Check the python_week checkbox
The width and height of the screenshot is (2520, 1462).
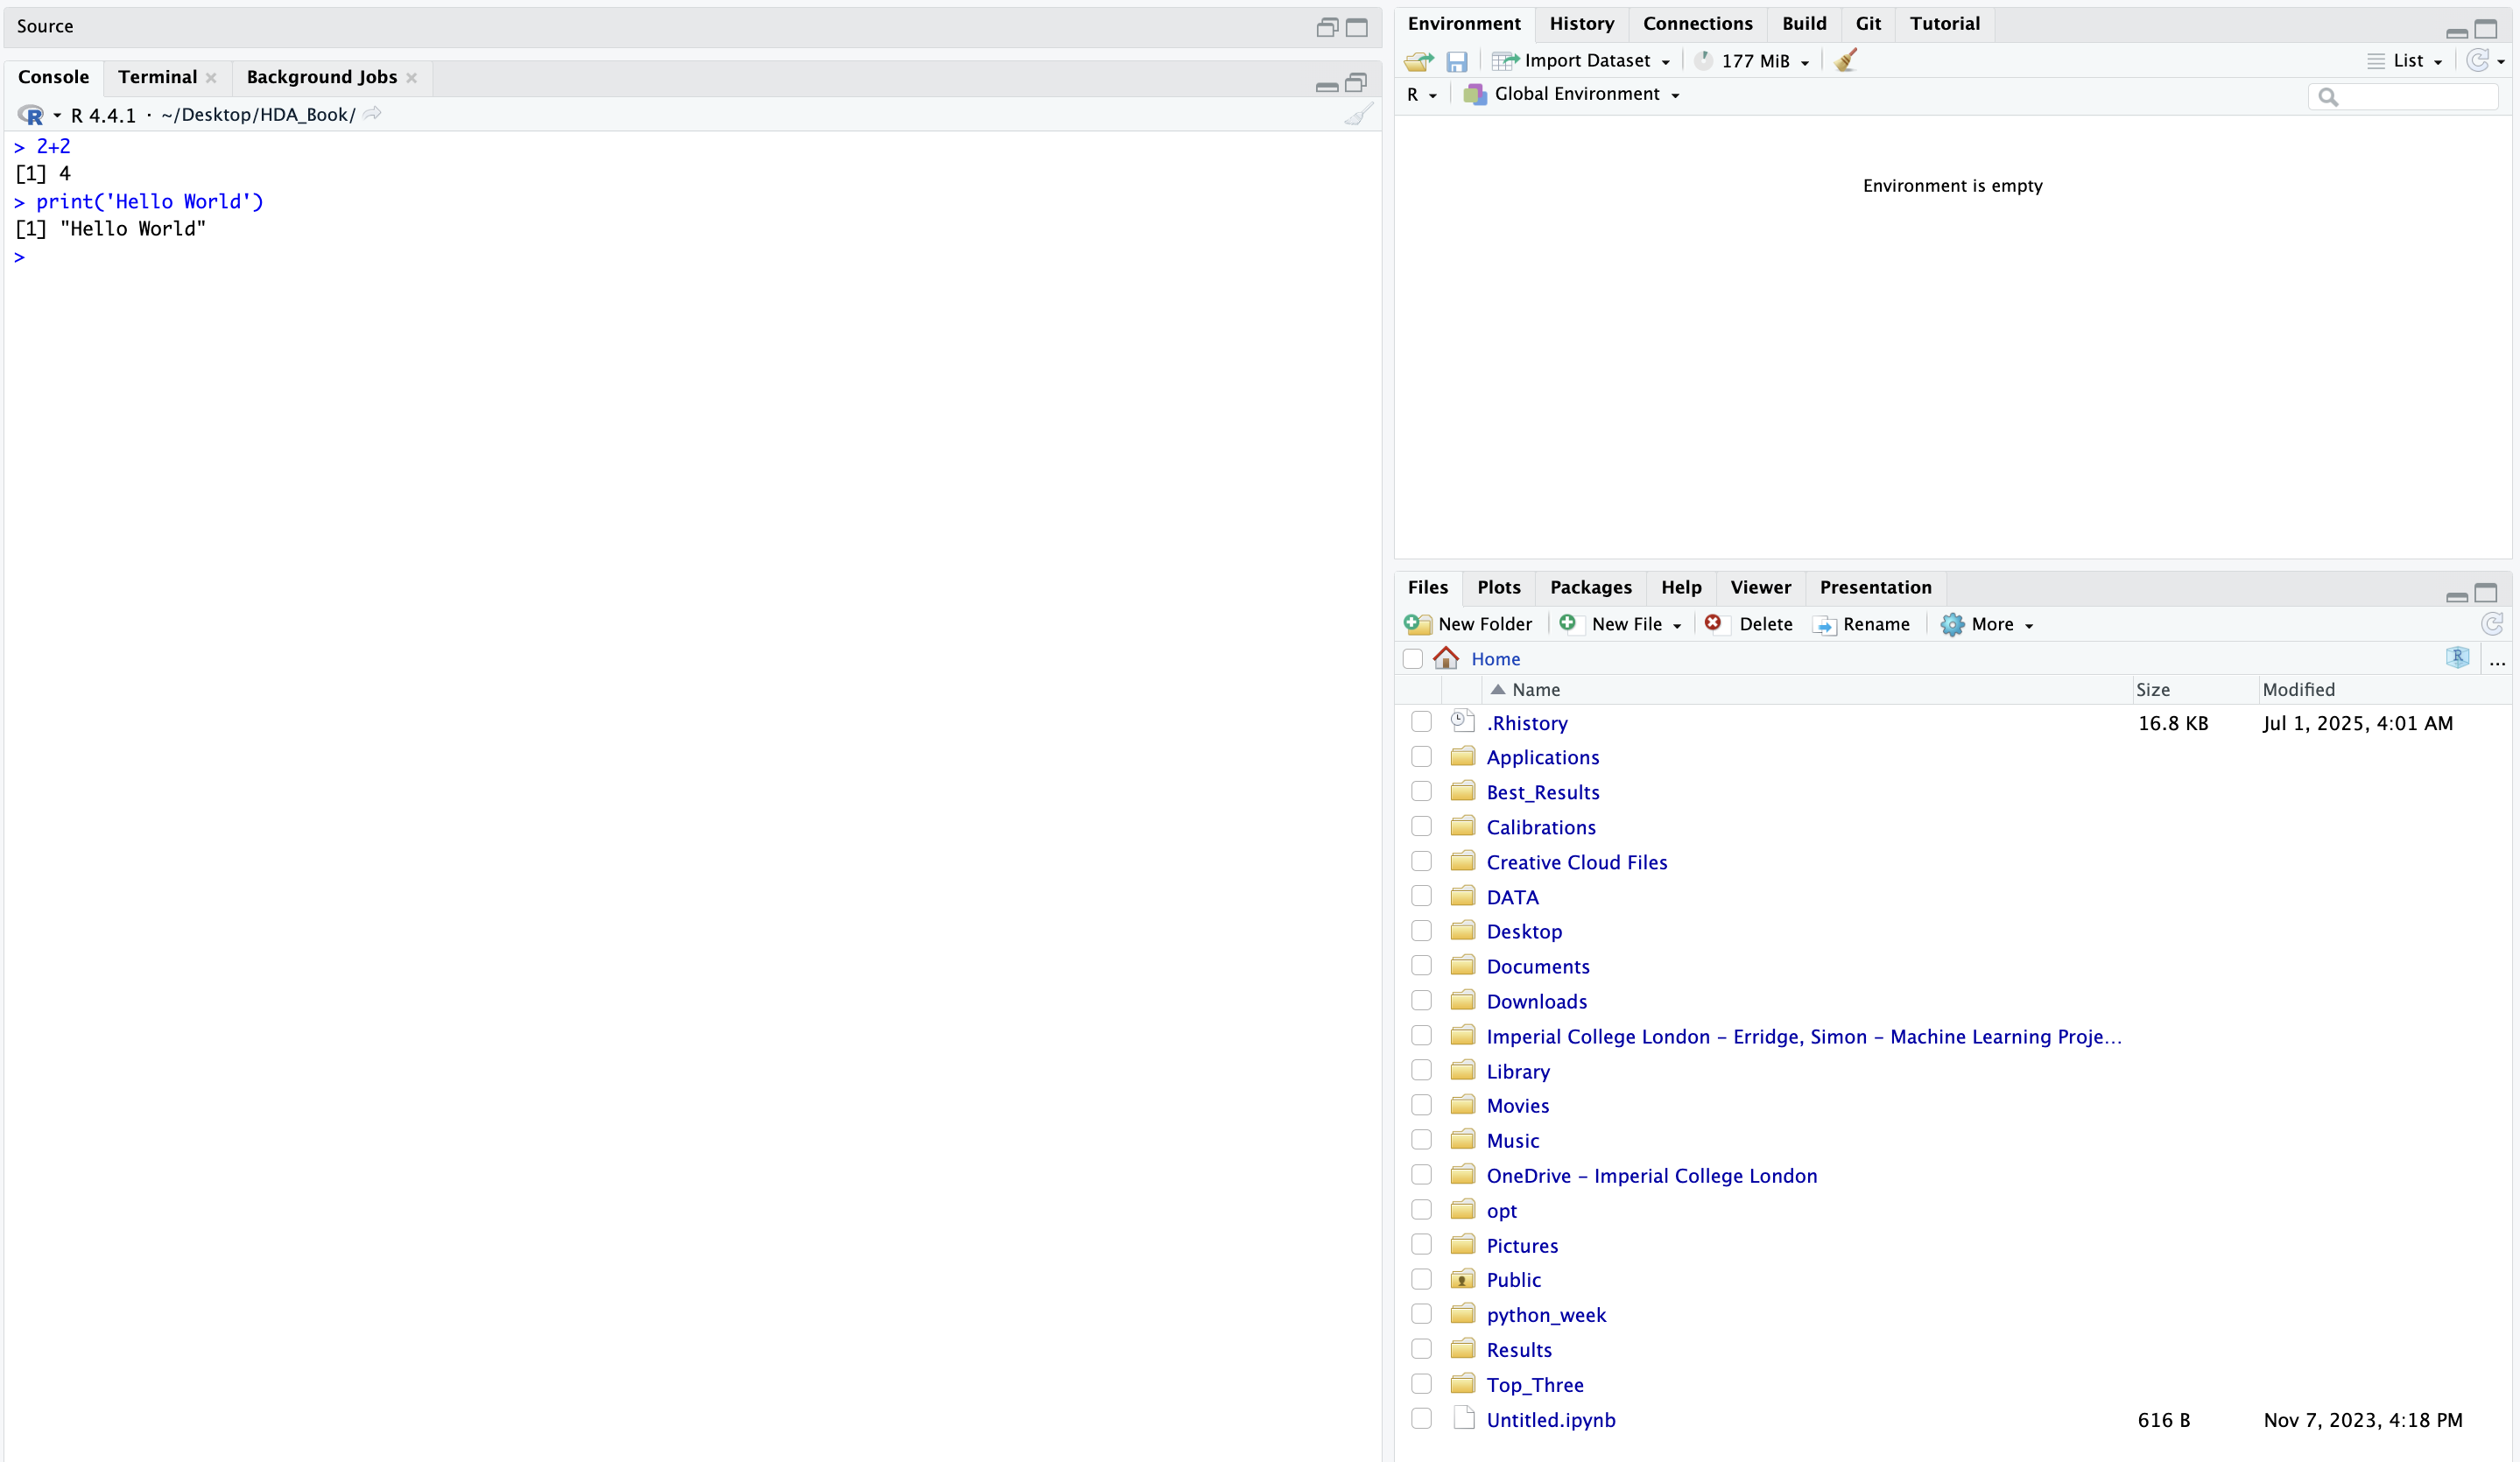tap(1421, 1314)
